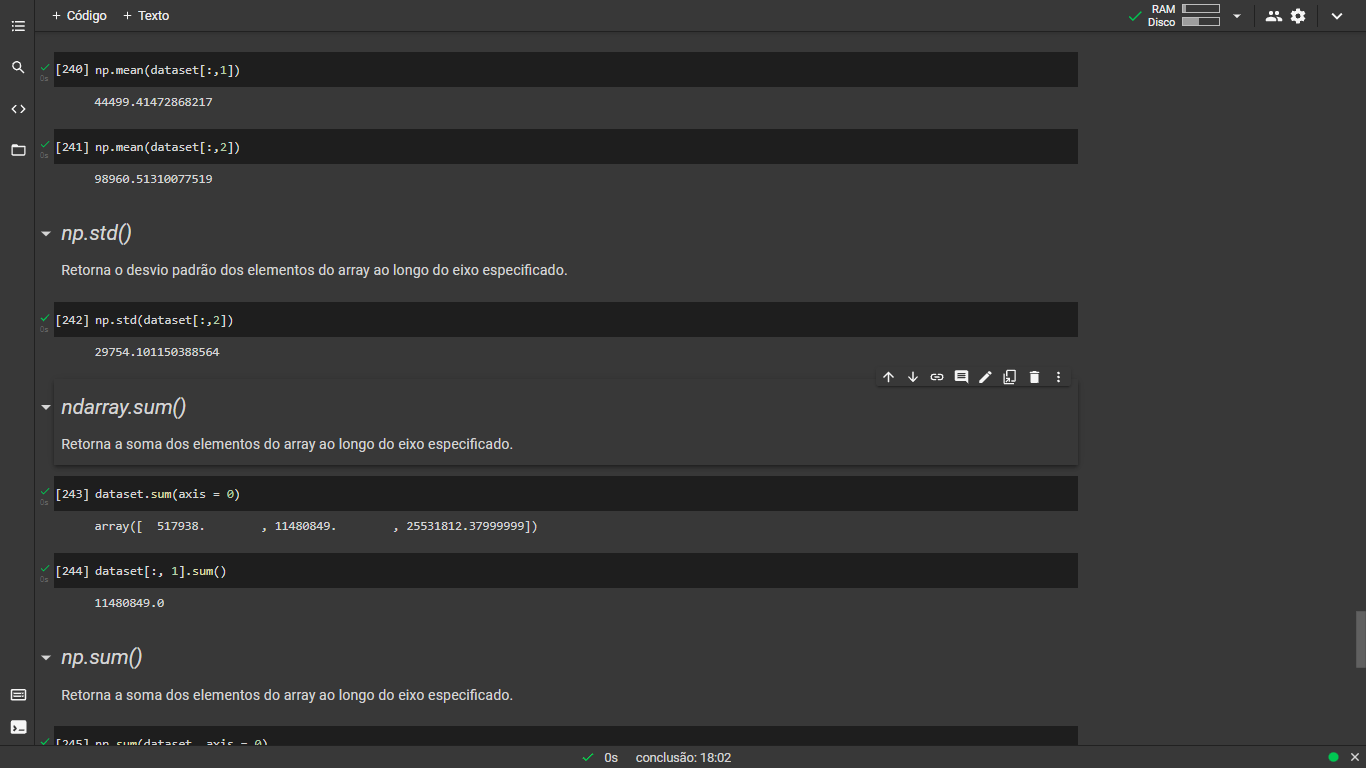Image resolution: width=1366 pixels, height=768 pixels.
Task: Click the green connection status dot
Action: click(1333, 757)
